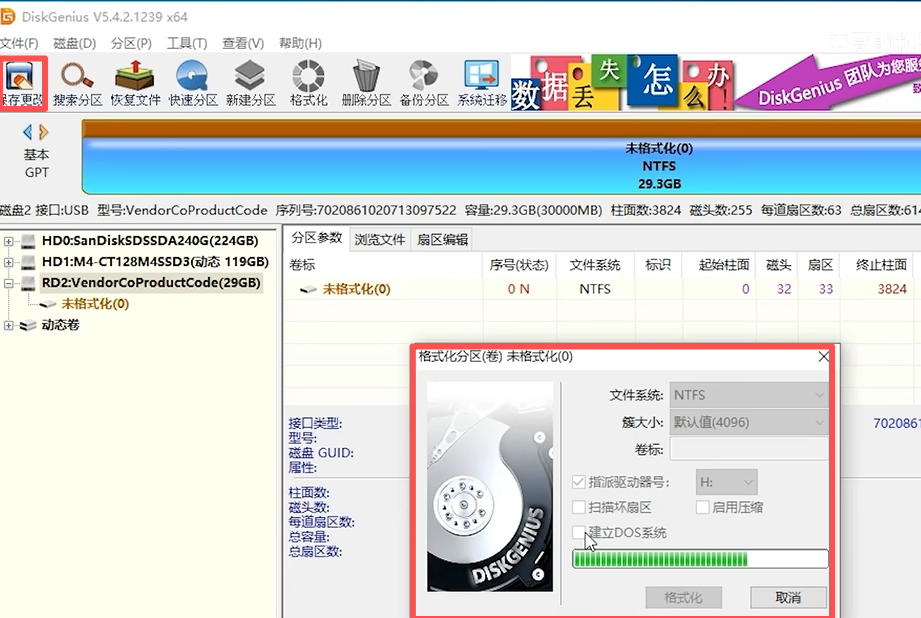
Task: Open the 磁盘(D) menu
Action: pos(75,43)
